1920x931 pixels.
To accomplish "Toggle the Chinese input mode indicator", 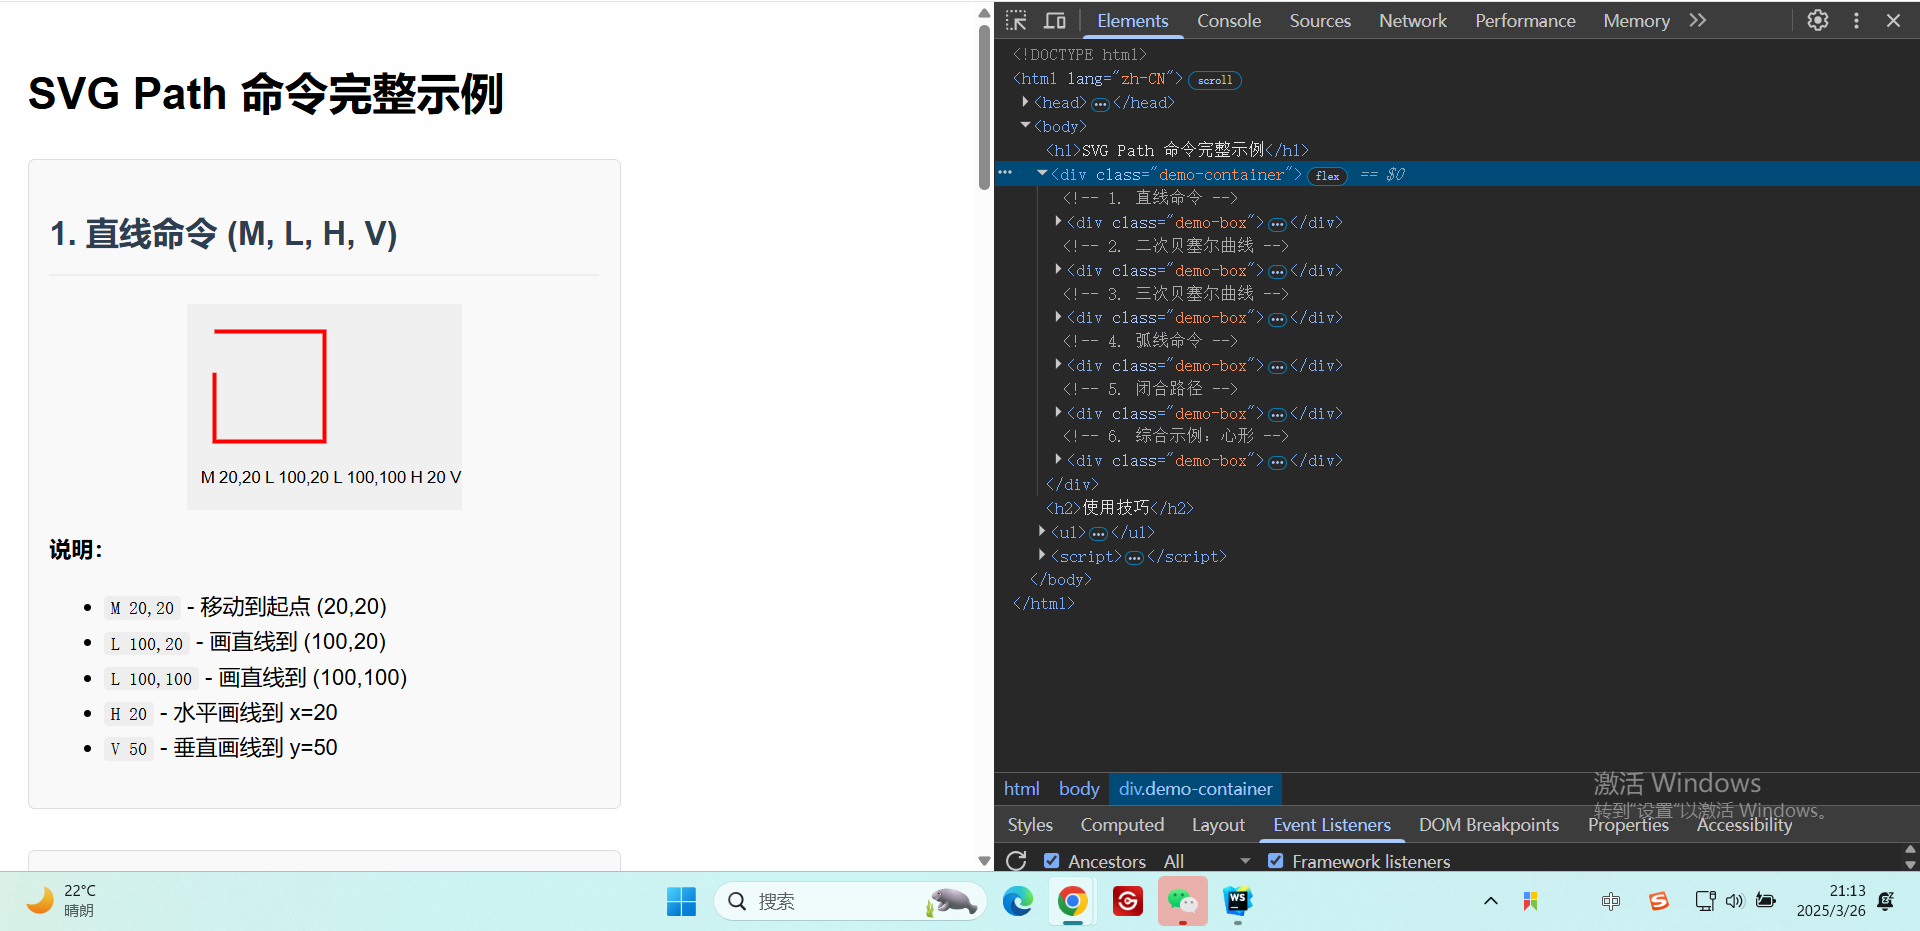I will (x=1610, y=901).
